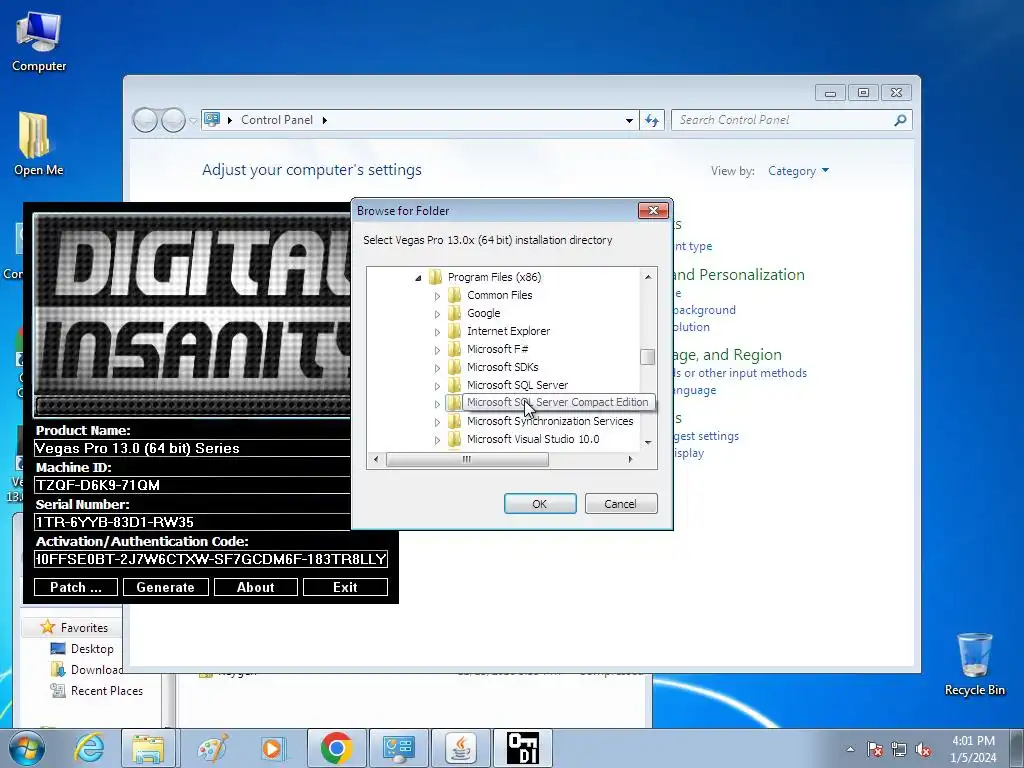
Task: Open the 'and Personalization' link in Control Panel
Action: pyautogui.click(x=739, y=274)
